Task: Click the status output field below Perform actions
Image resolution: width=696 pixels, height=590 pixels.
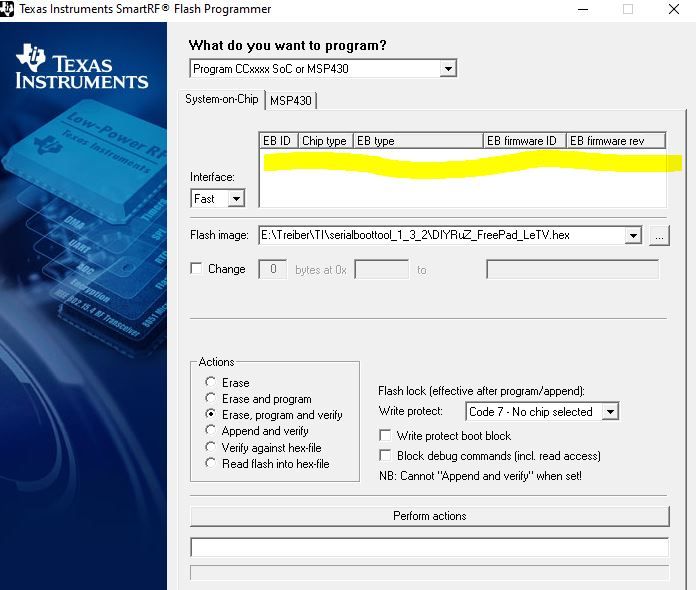Action: 430,547
